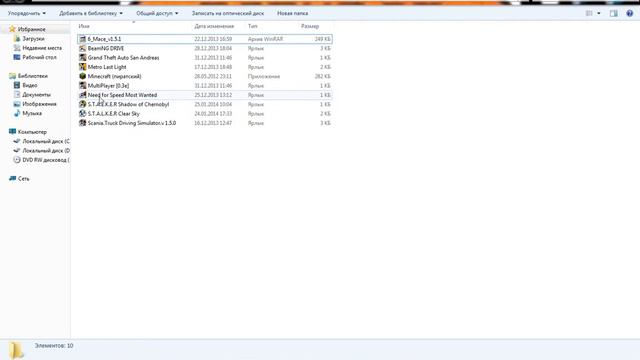Select S.T.A.L.K.E.R Shadow of Chernobyl icon
The width and height of the screenshot is (640, 360).
pyautogui.click(x=82, y=104)
